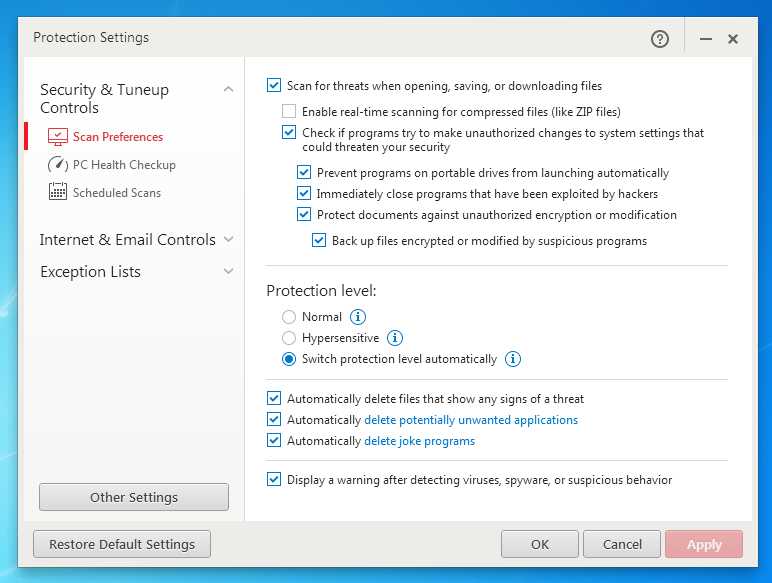Collapse Security & Tuneup Controls section

(228, 90)
